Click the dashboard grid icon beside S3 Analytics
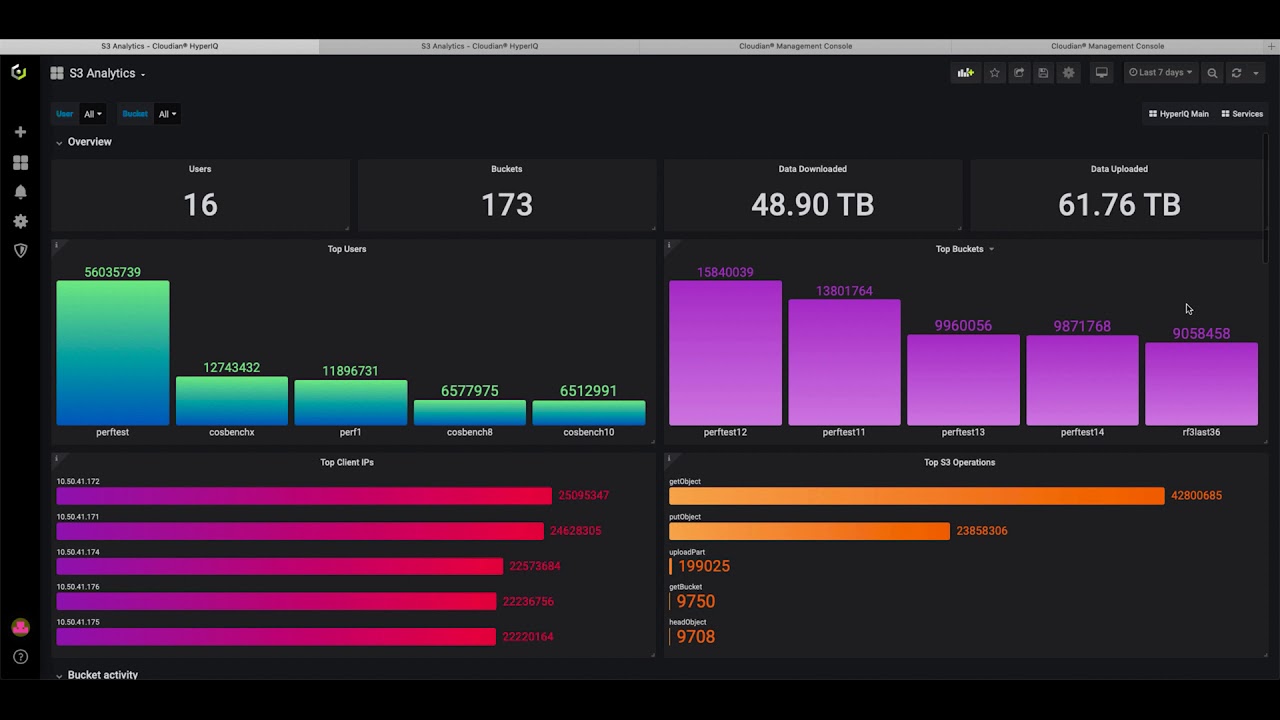Image resolution: width=1280 pixels, height=720 pixels. pyautogui.click(x=57, y=73)
